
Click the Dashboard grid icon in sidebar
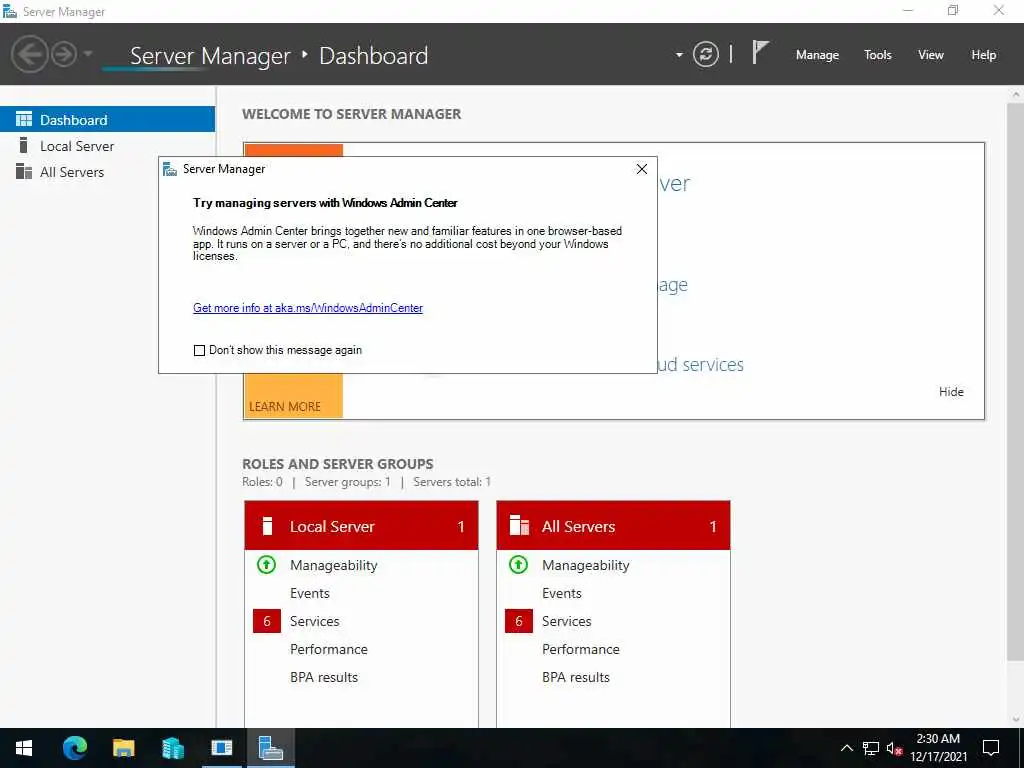pos(24,119)
